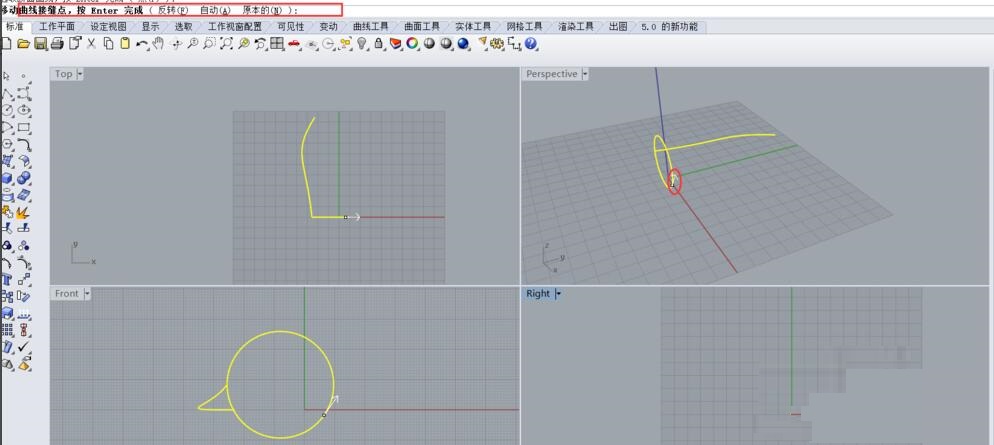The height and width of the screenshot is (445, 994).
Task: Click the Save file icon
Action: coord(40,44)
